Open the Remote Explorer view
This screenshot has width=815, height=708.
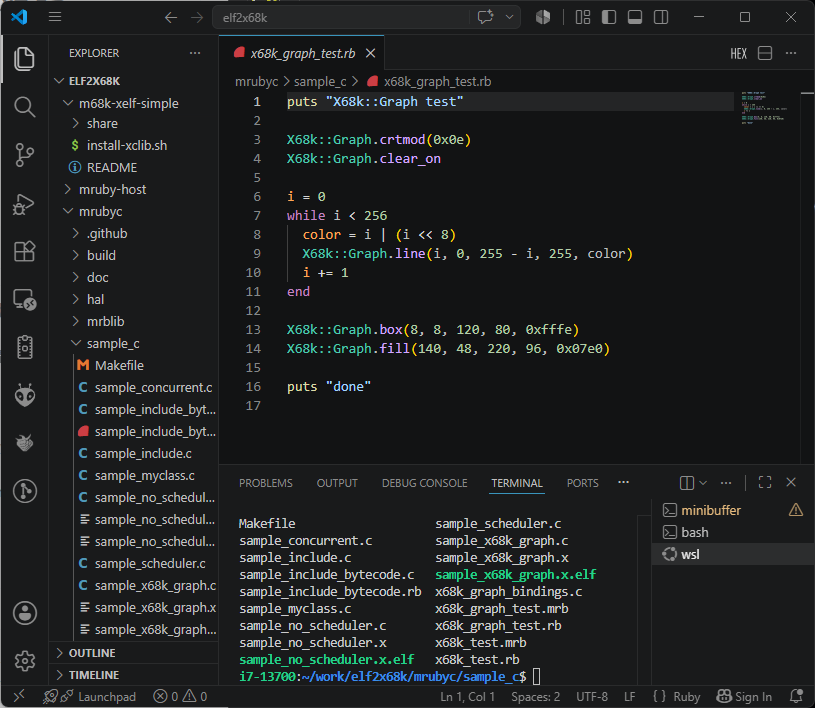click(24, 299)
